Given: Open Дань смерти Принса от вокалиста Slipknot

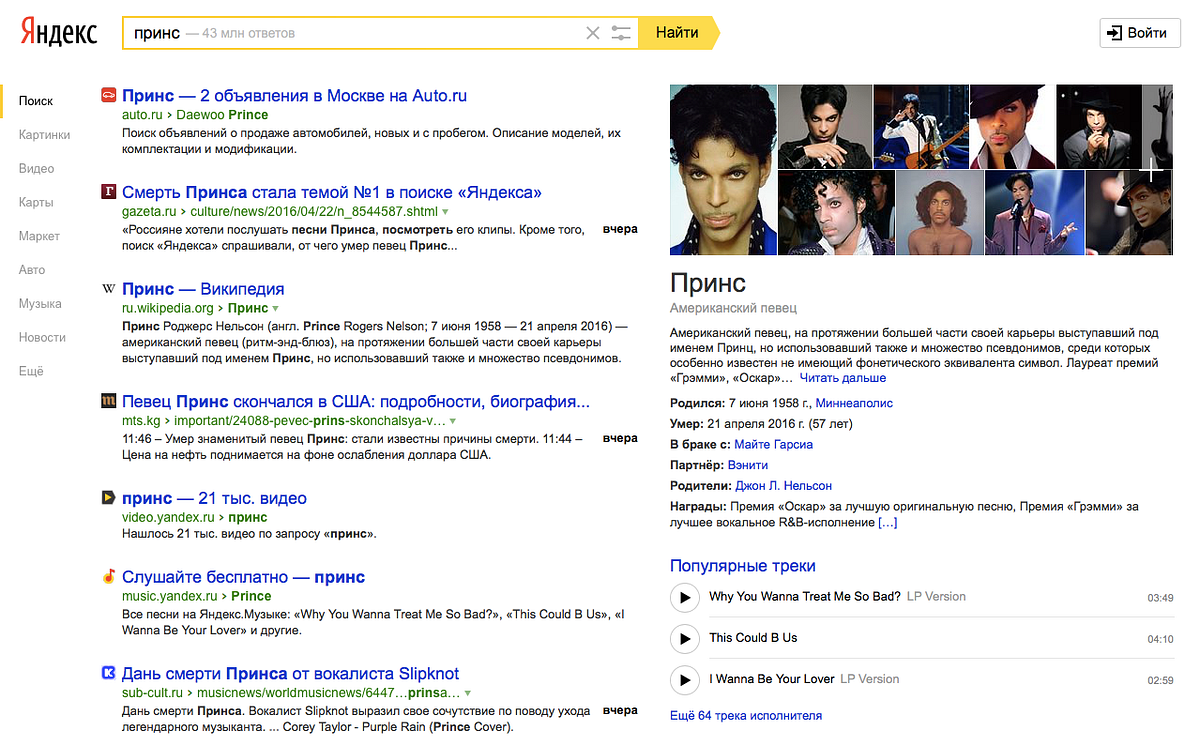Looking at the screenshot, I should pyautogui.click(x=291, y=673).
